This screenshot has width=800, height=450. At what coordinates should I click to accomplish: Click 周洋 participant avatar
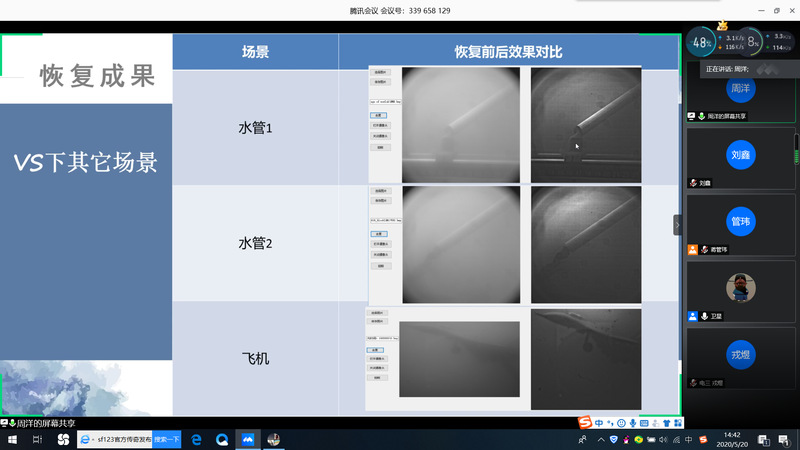740,88
